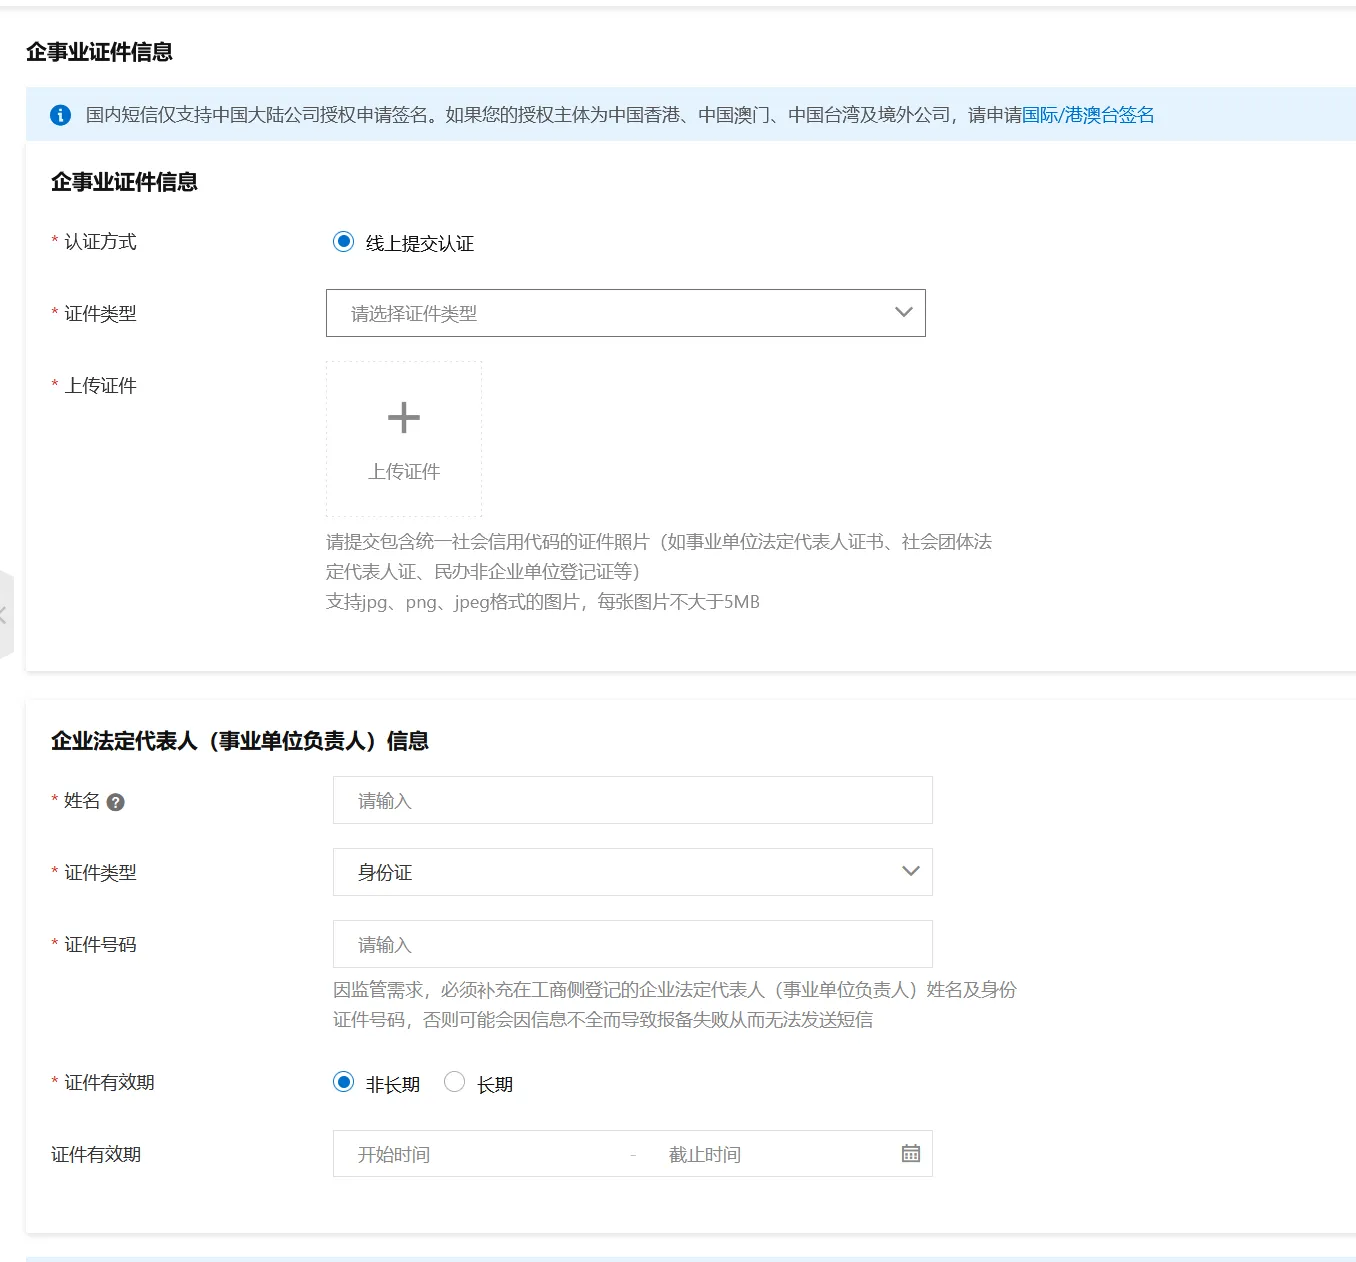Click the 证件有效期 label beside the date range

click(x=96, y=1155)
